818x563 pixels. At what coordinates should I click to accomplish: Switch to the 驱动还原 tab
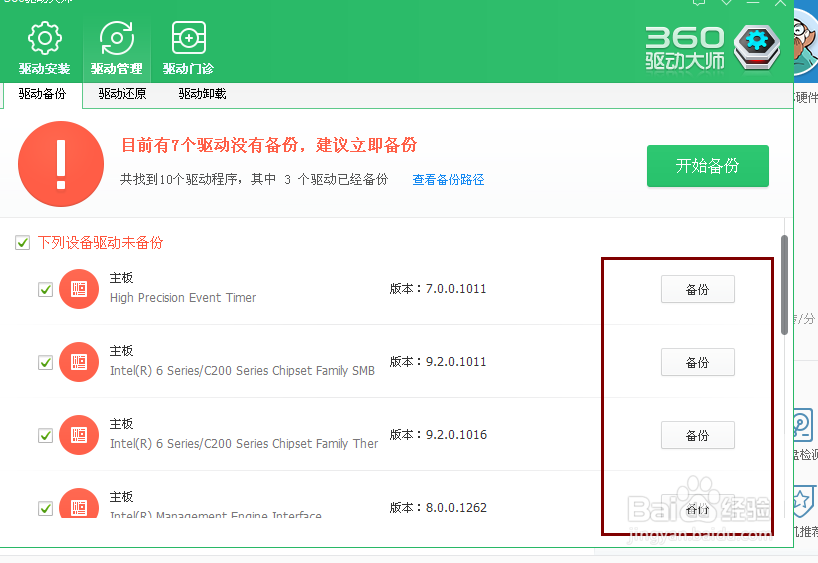click(x=122, y=94)
